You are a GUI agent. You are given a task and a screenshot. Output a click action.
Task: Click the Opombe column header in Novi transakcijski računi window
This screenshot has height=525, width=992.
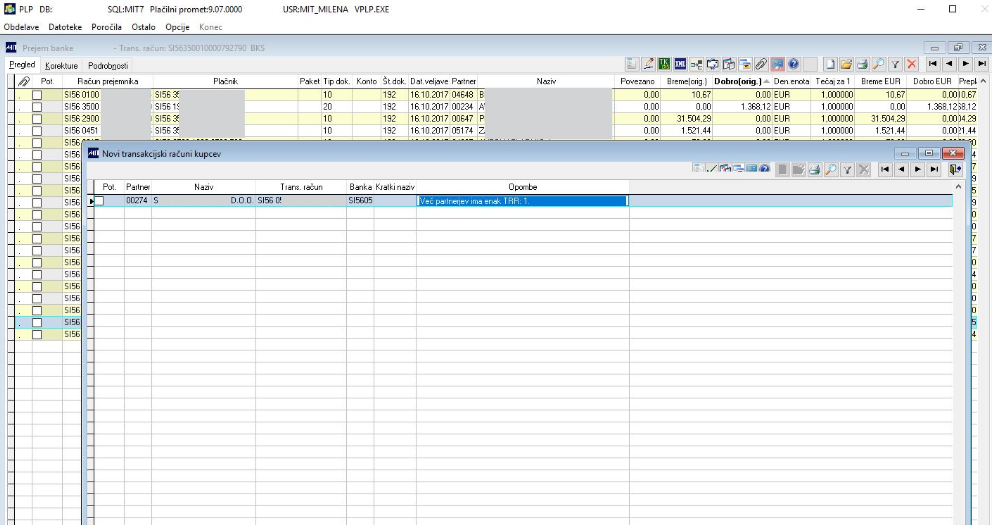(523, 187)
